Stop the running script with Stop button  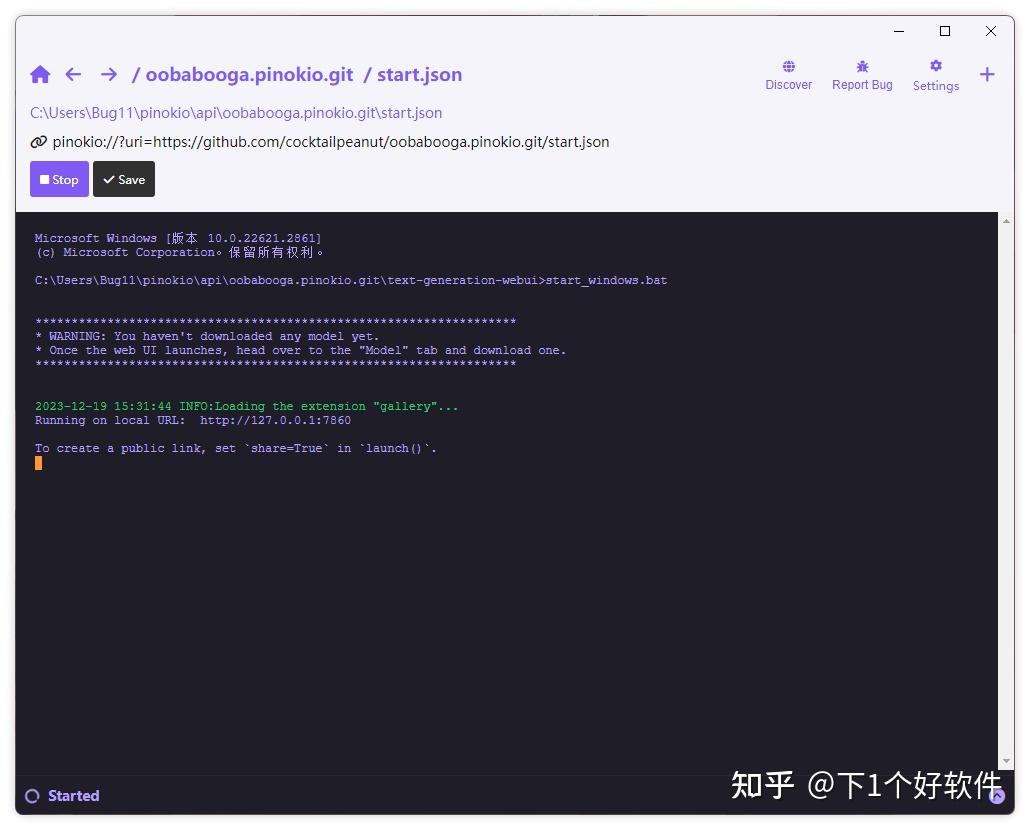[x=59, y=179]
